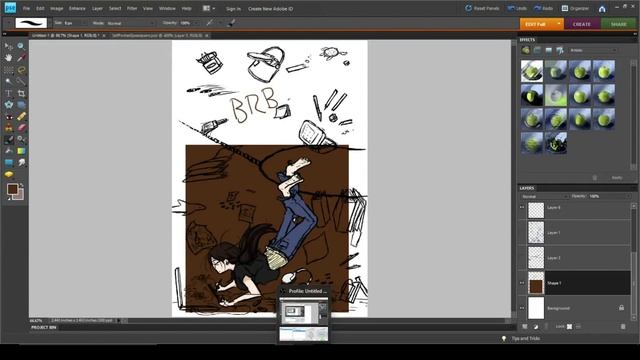Open brush Size dropdown
Image resolution: width=640 pixels, height=360 pixels.
click(84, 23)
